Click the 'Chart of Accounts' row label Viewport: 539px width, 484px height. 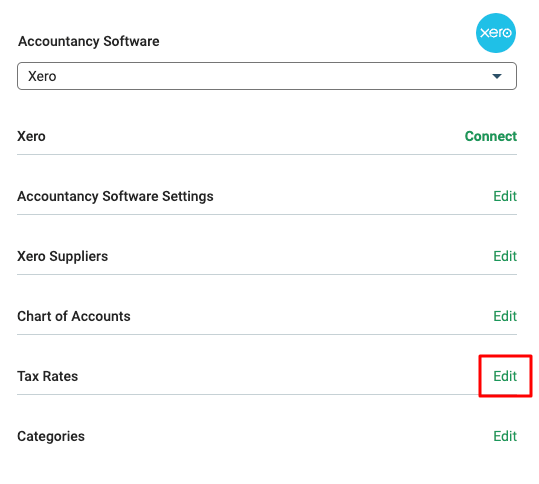pyautogui.click(x=74, y=316)
